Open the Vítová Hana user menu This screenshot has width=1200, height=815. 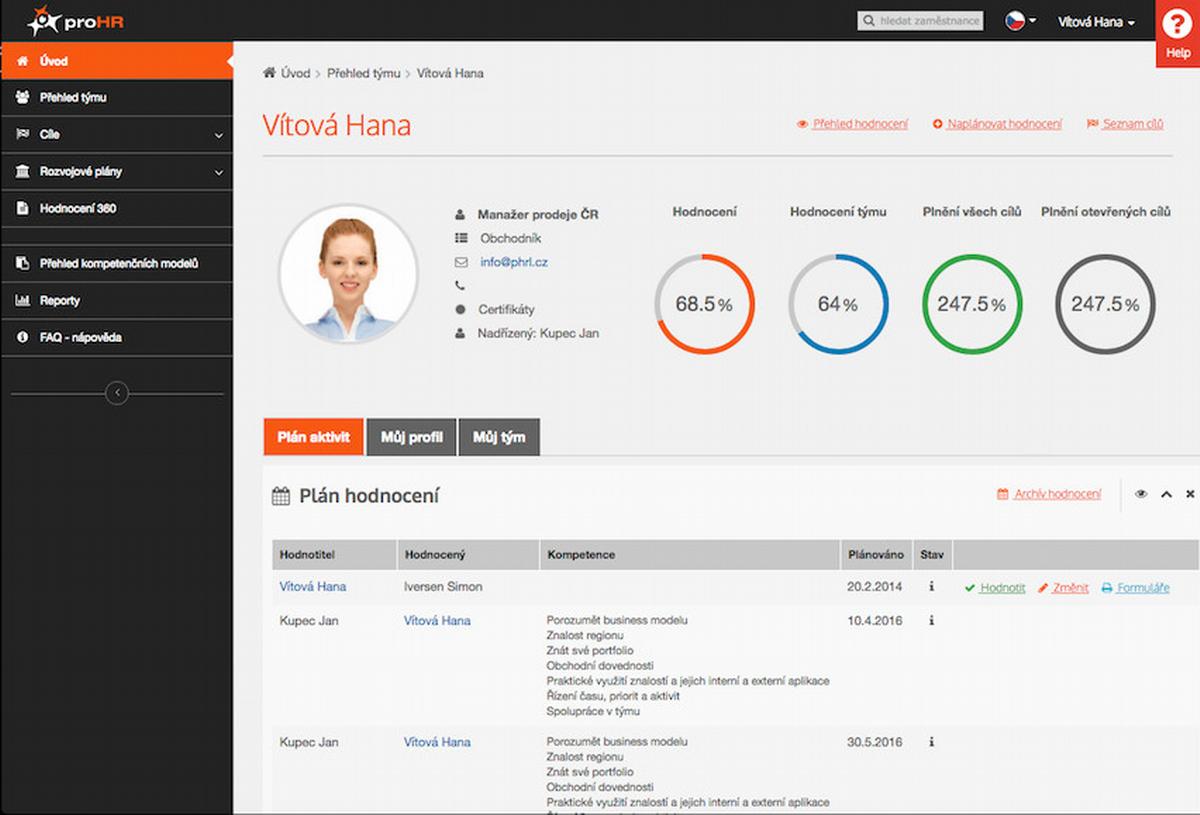(x=1096, y=21)
